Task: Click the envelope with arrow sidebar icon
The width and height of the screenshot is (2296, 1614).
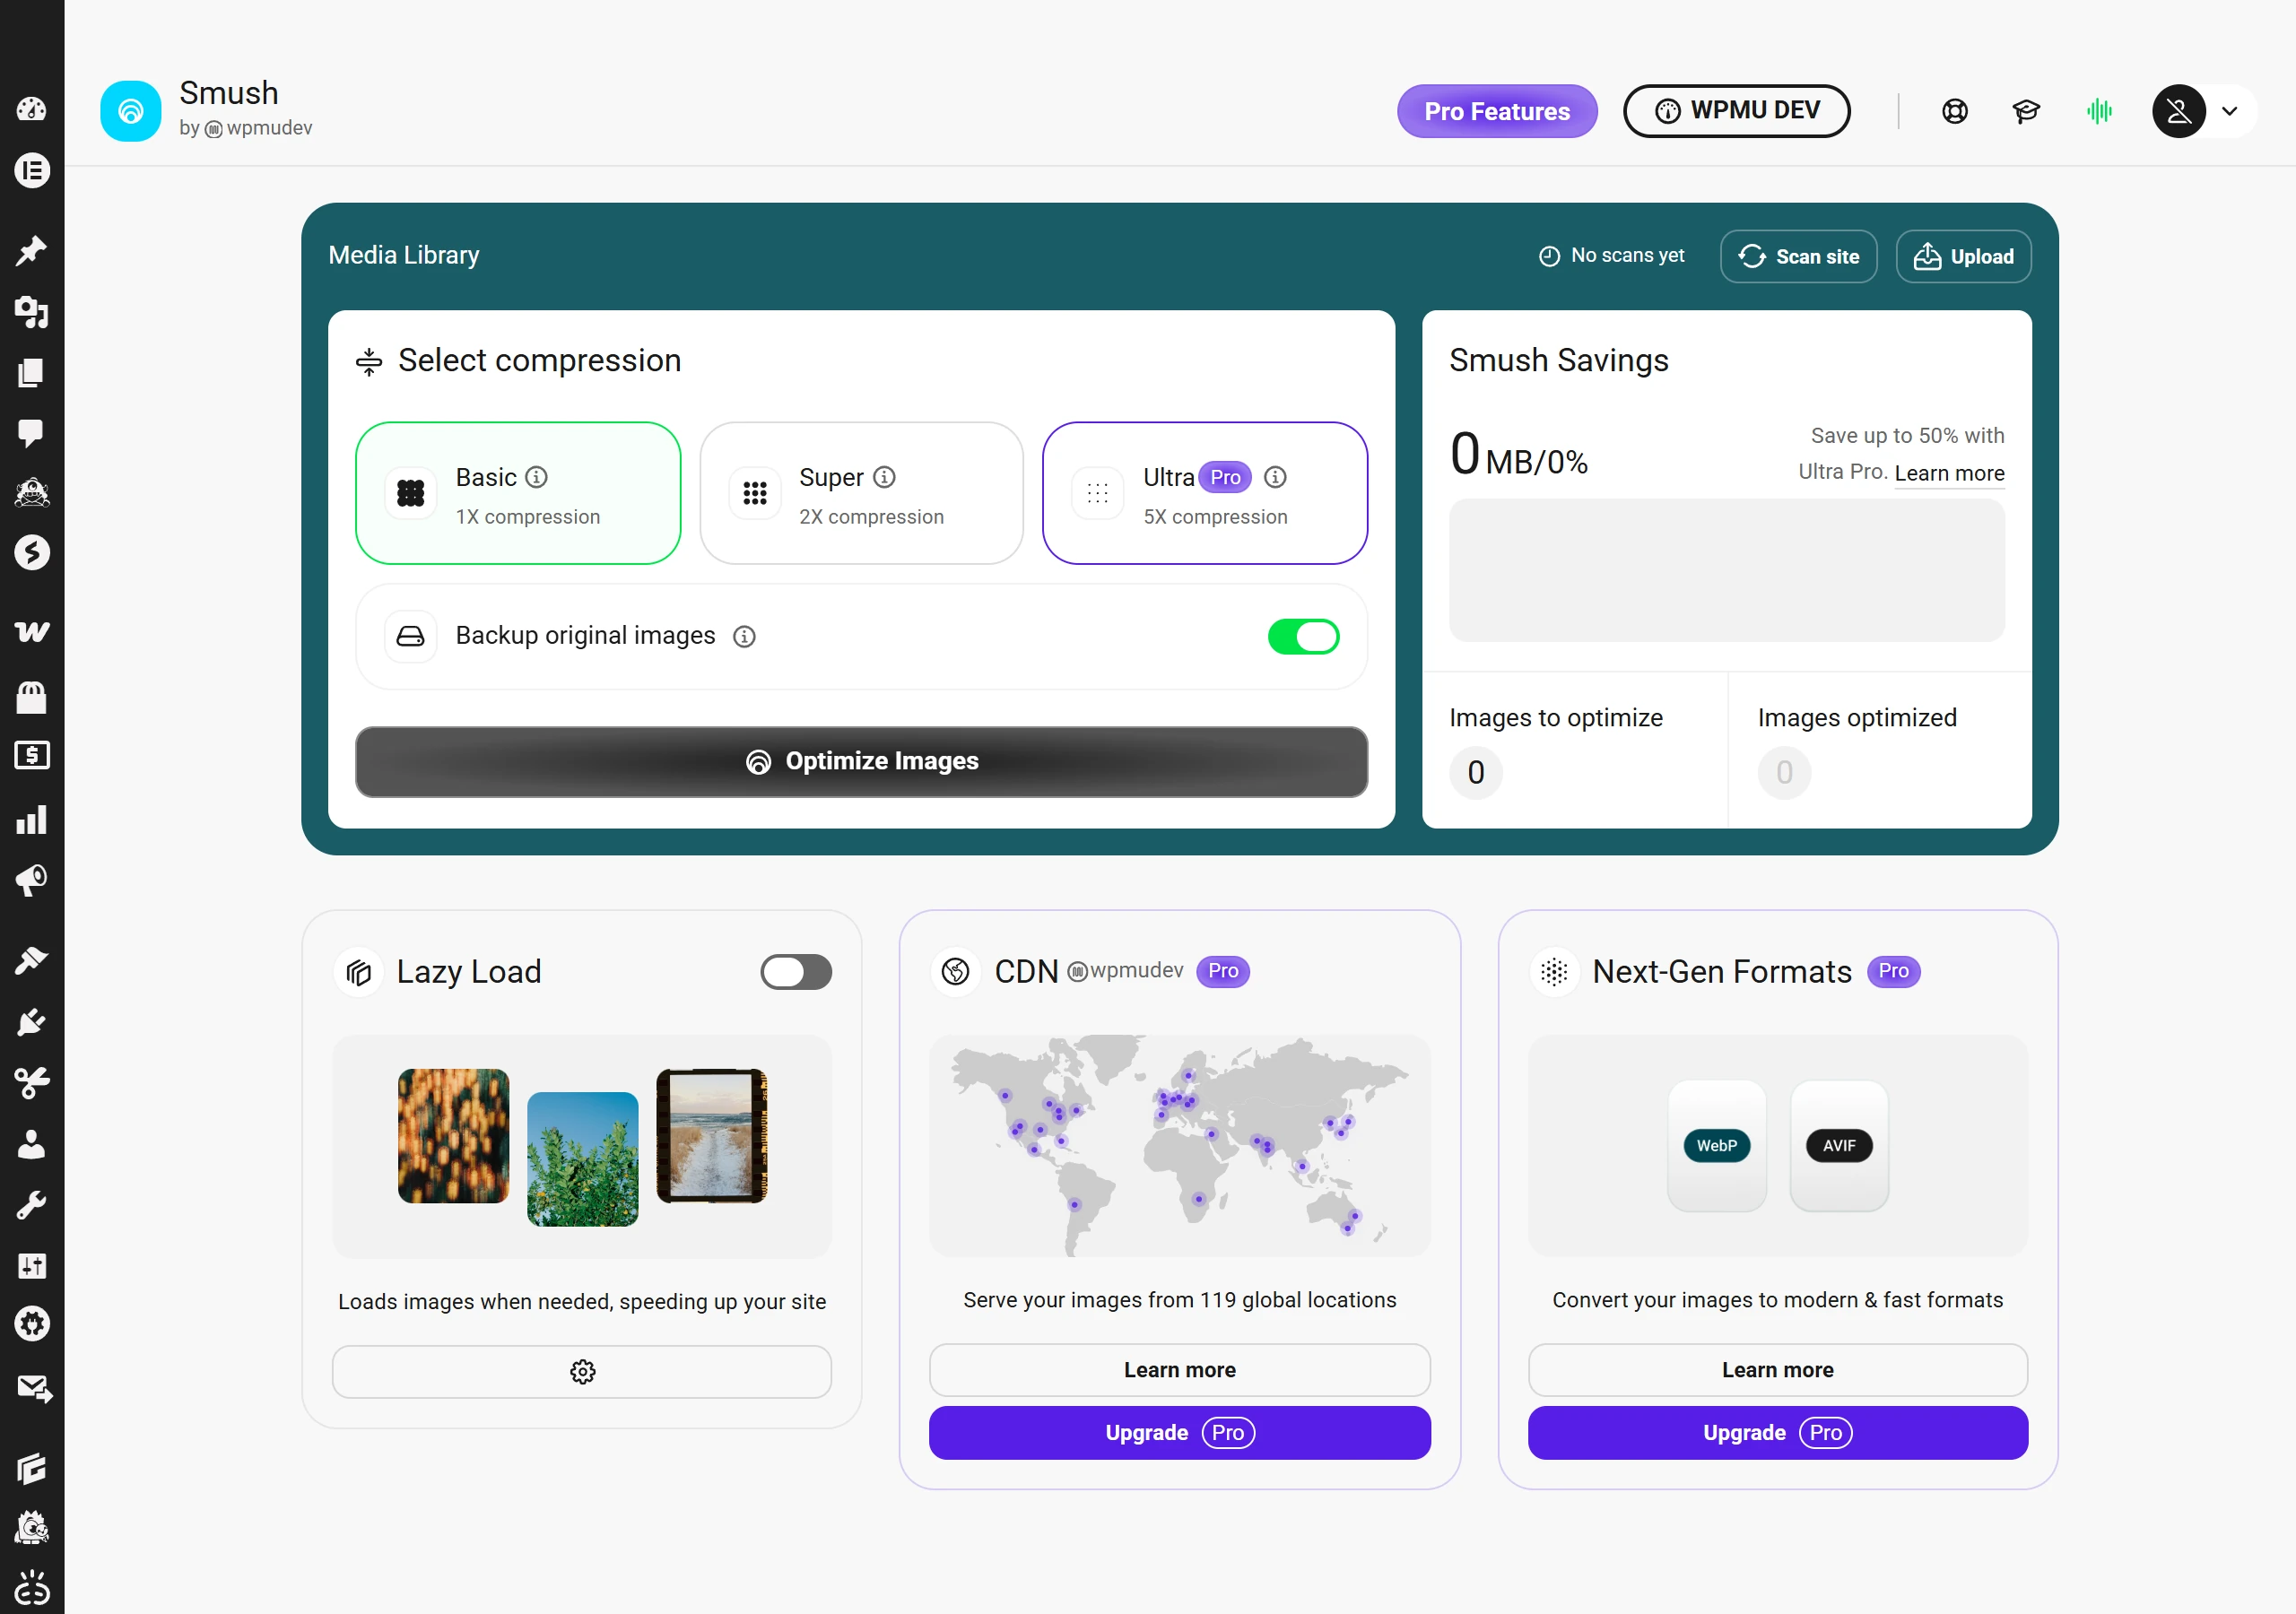Action: point(34,1388)
